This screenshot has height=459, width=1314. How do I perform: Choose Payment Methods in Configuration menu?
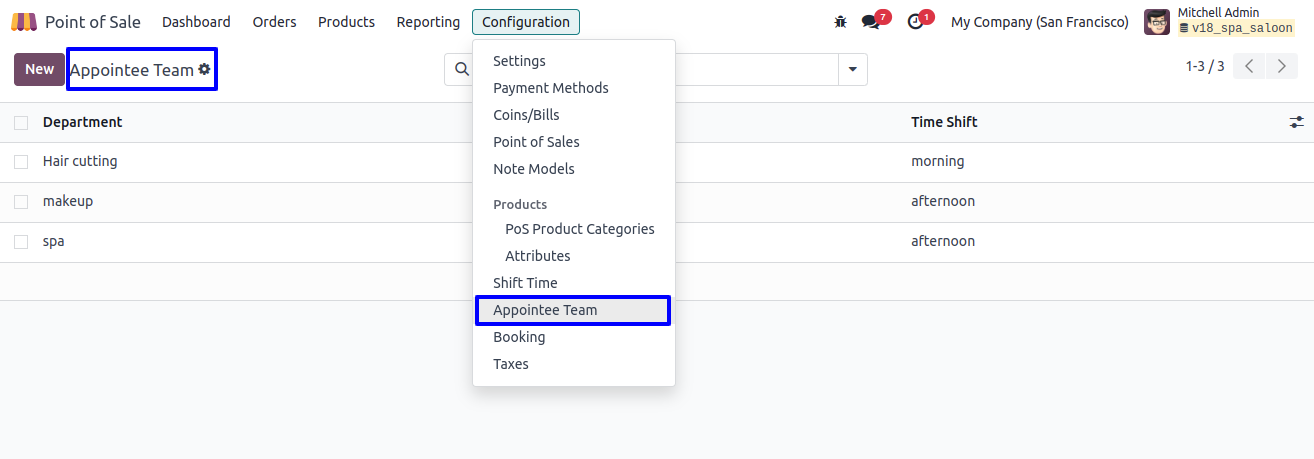(550, 88)
